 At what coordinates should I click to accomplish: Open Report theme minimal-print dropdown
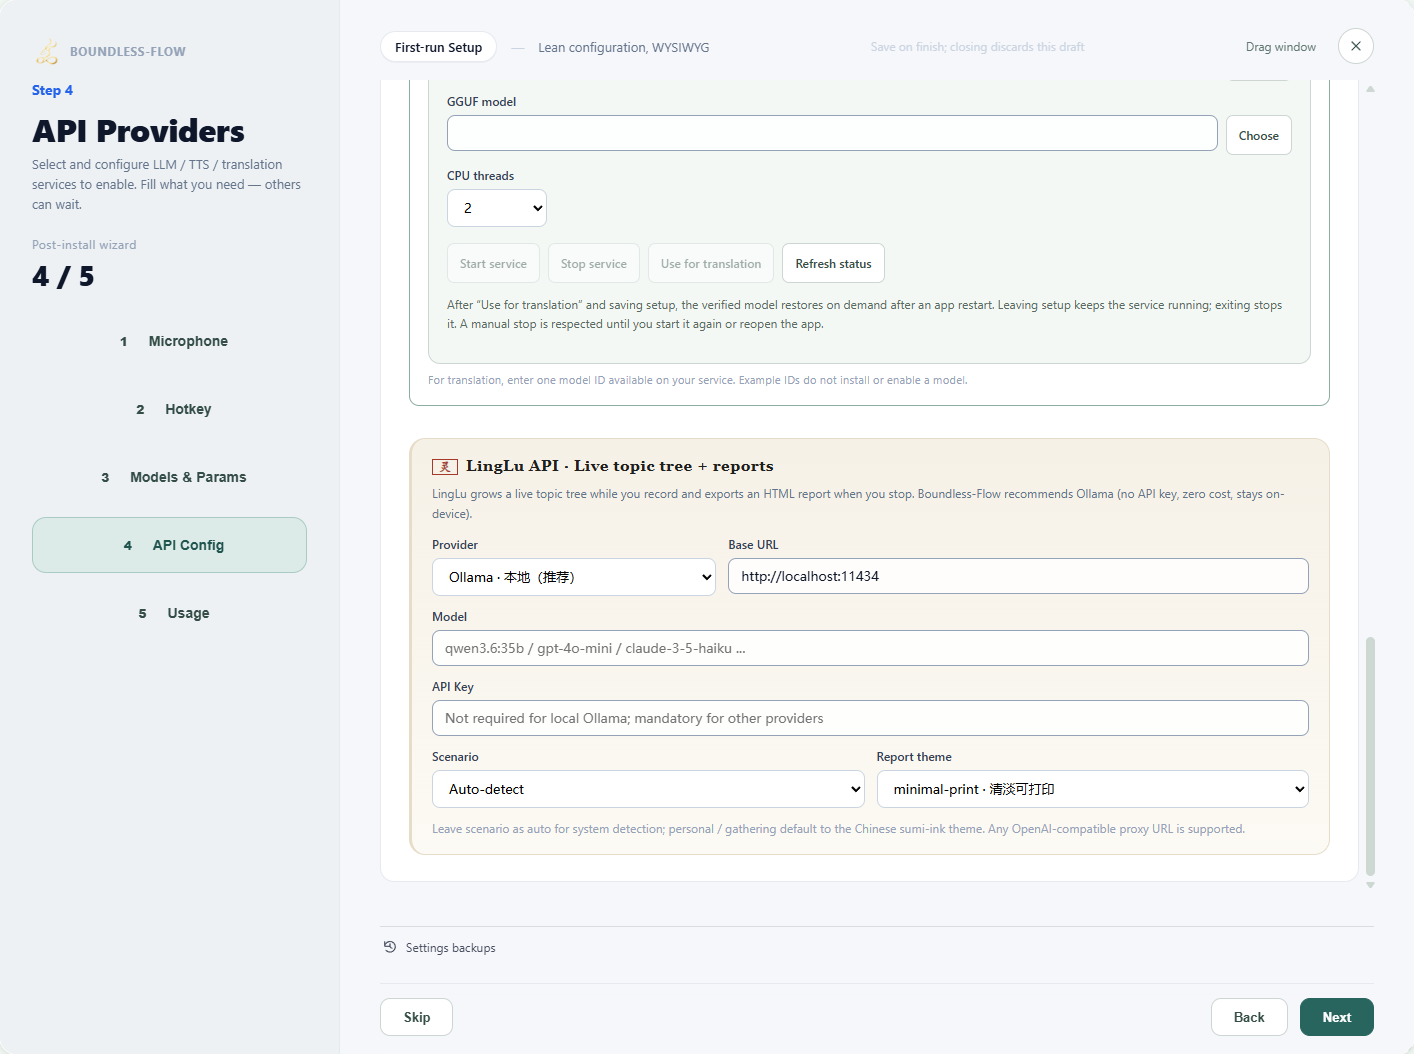click(1093, 789)
